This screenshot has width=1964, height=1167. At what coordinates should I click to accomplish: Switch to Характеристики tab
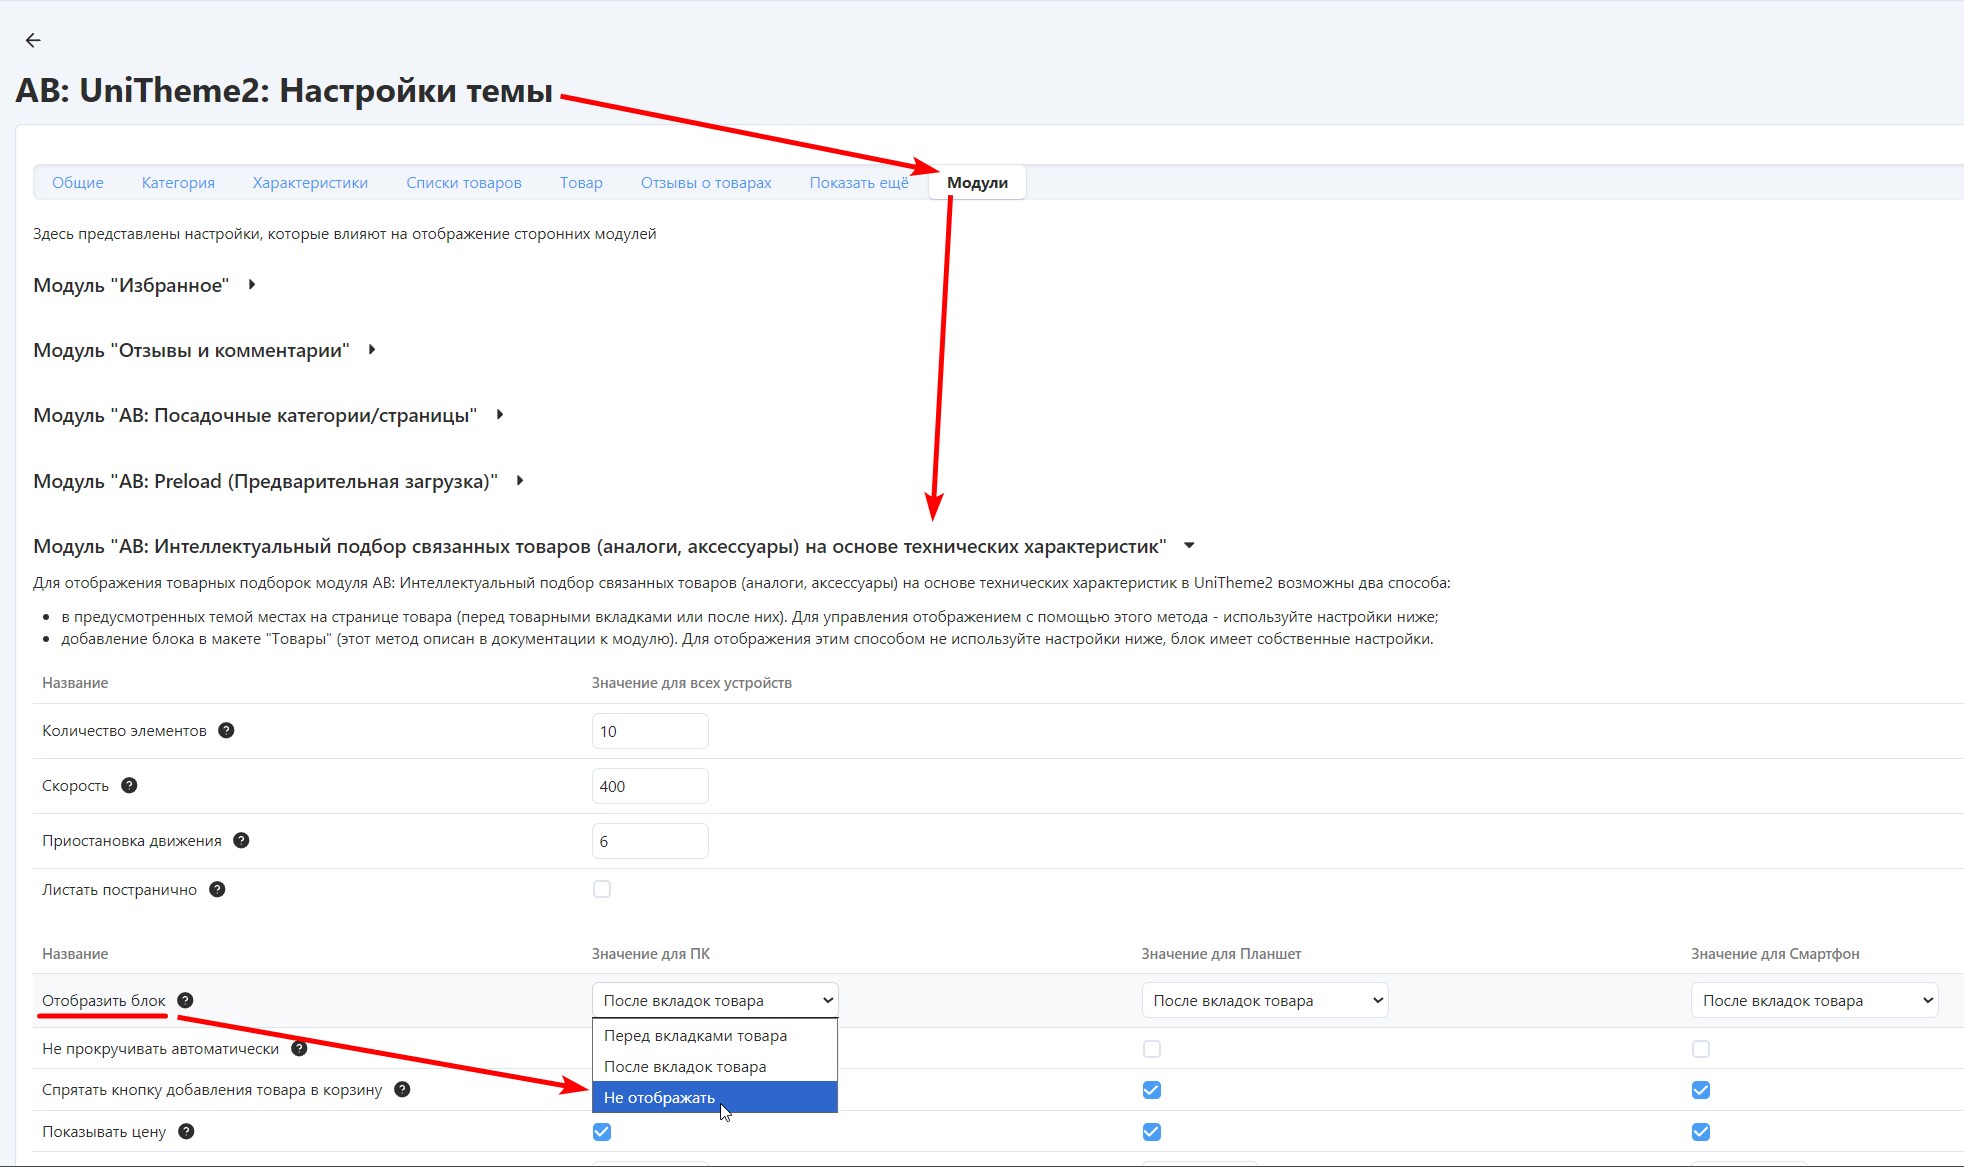(x=310, y=182)
